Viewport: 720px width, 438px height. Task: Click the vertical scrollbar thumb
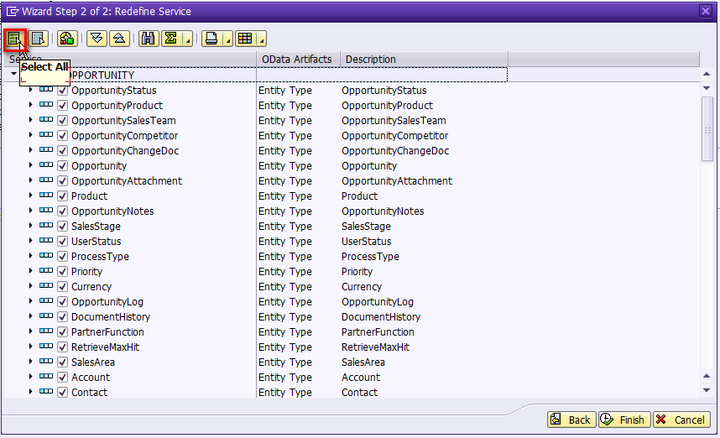coord(707,129)
